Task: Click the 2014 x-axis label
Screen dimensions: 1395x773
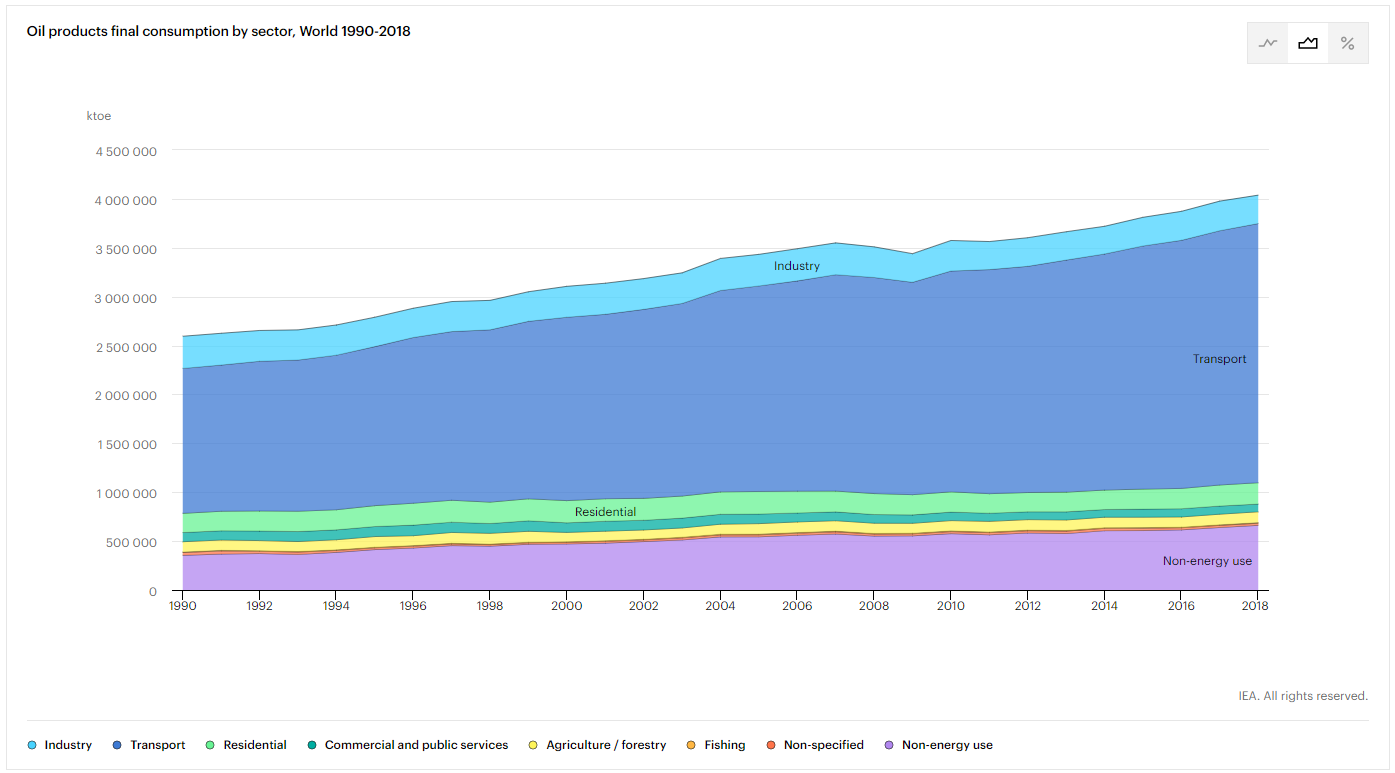Action: (x=1104, y=606)
